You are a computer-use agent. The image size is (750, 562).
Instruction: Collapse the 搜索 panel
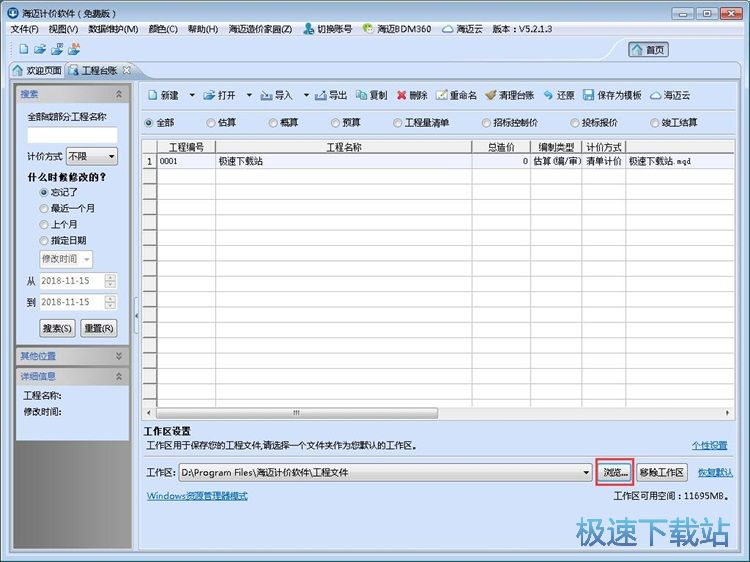119,94
